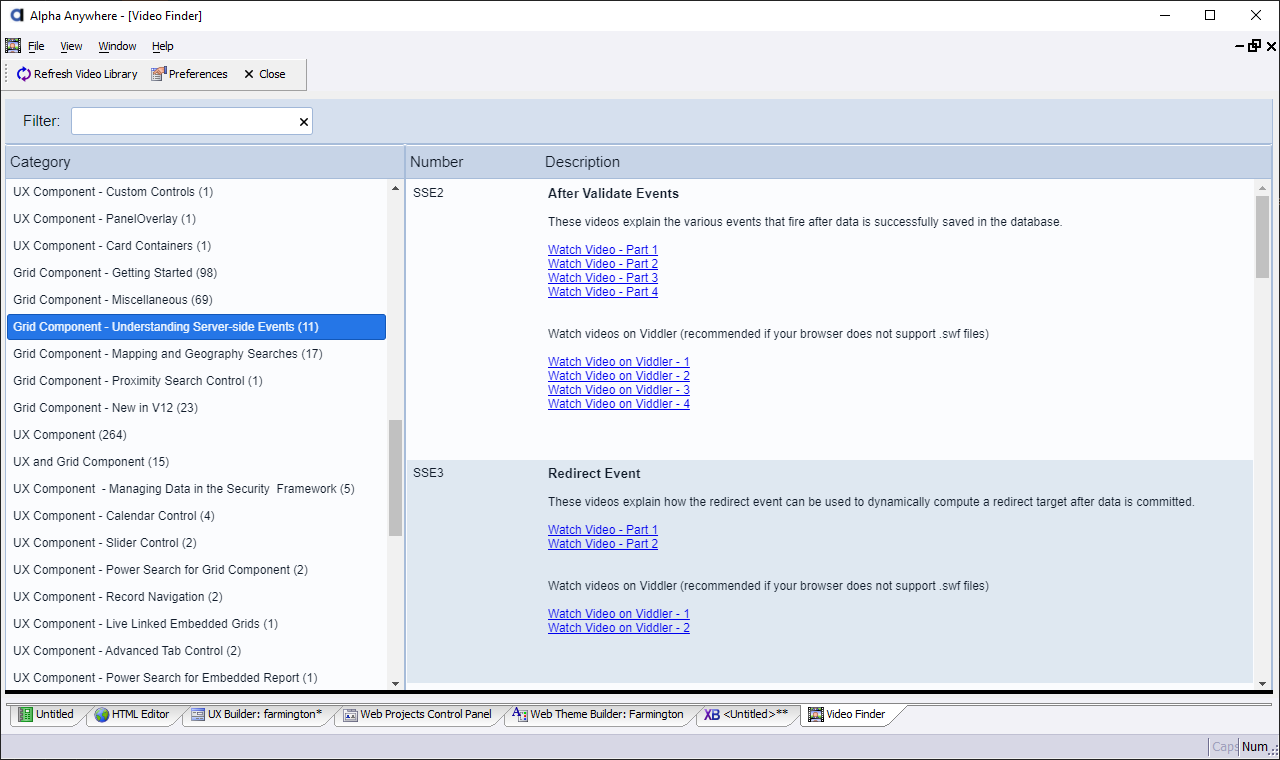Viewport: 1280px width, 760px height.
Task: Open the View menu
Action: [x=71, y=46]
